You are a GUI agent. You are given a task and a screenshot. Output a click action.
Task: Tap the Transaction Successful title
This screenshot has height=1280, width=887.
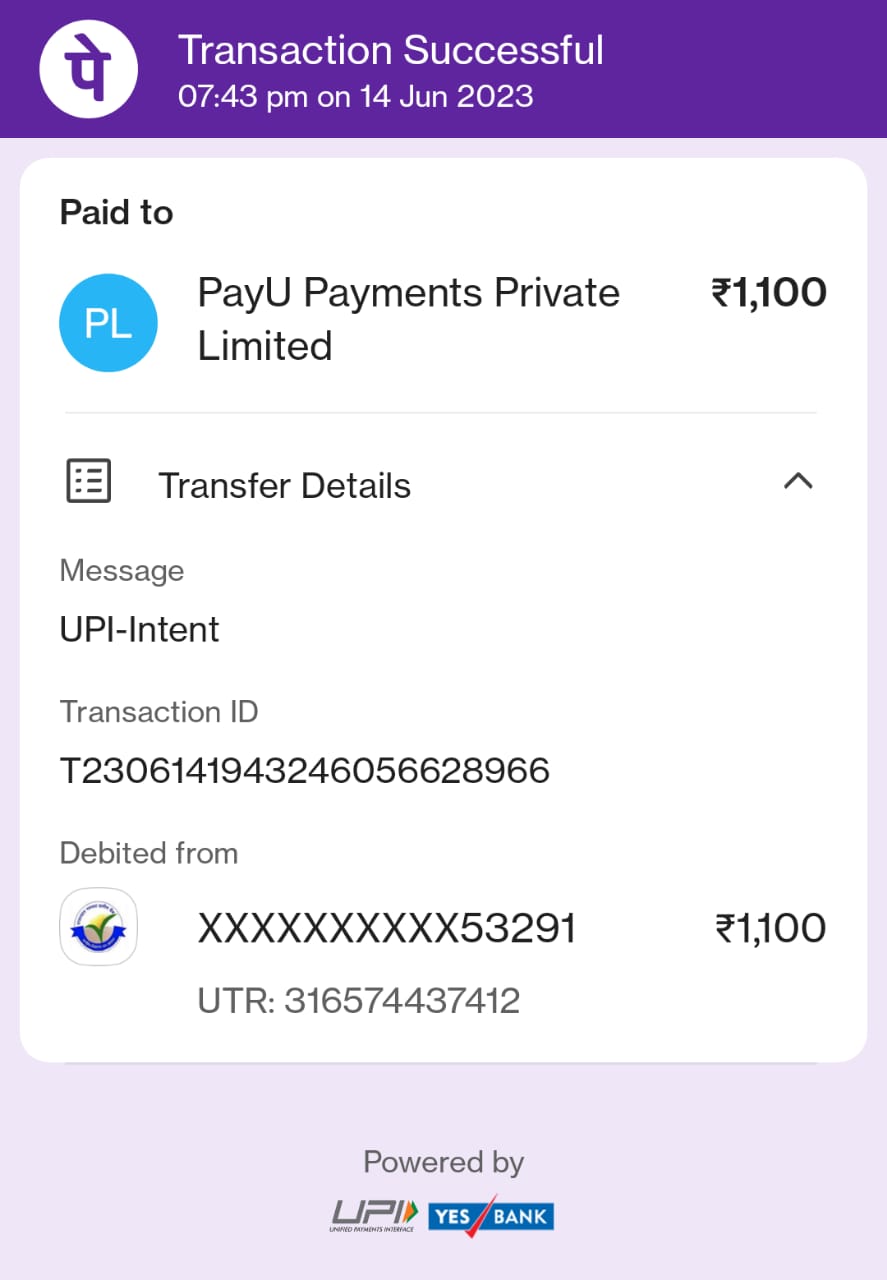point(390,50)
